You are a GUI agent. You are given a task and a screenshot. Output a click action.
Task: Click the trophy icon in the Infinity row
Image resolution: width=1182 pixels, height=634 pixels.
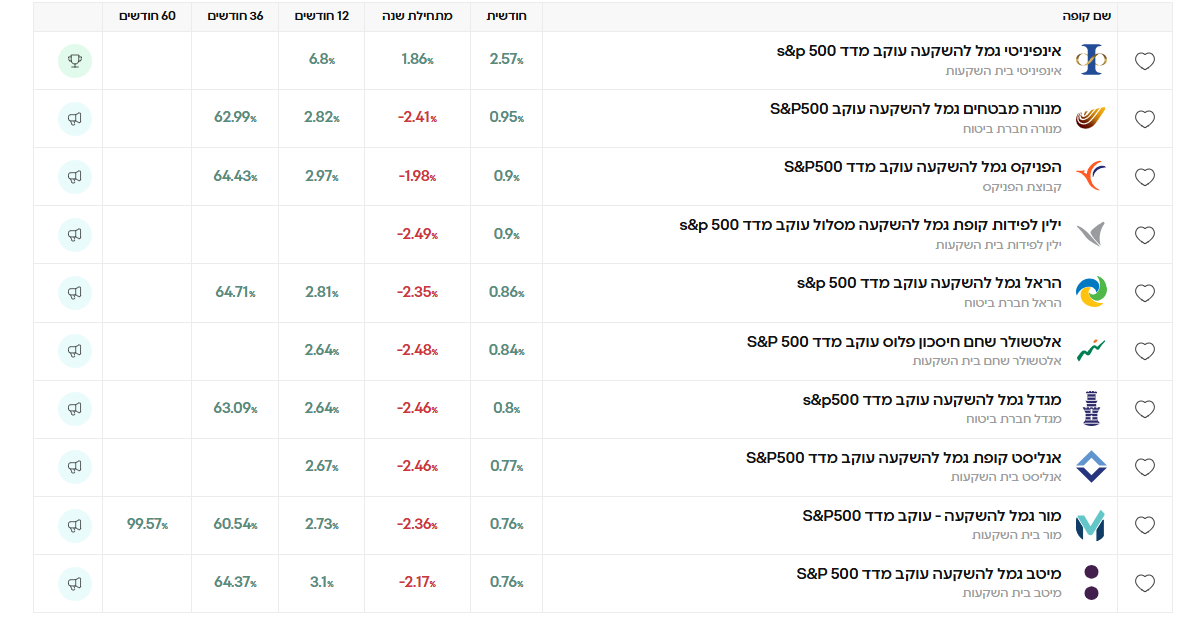point(75,61)
